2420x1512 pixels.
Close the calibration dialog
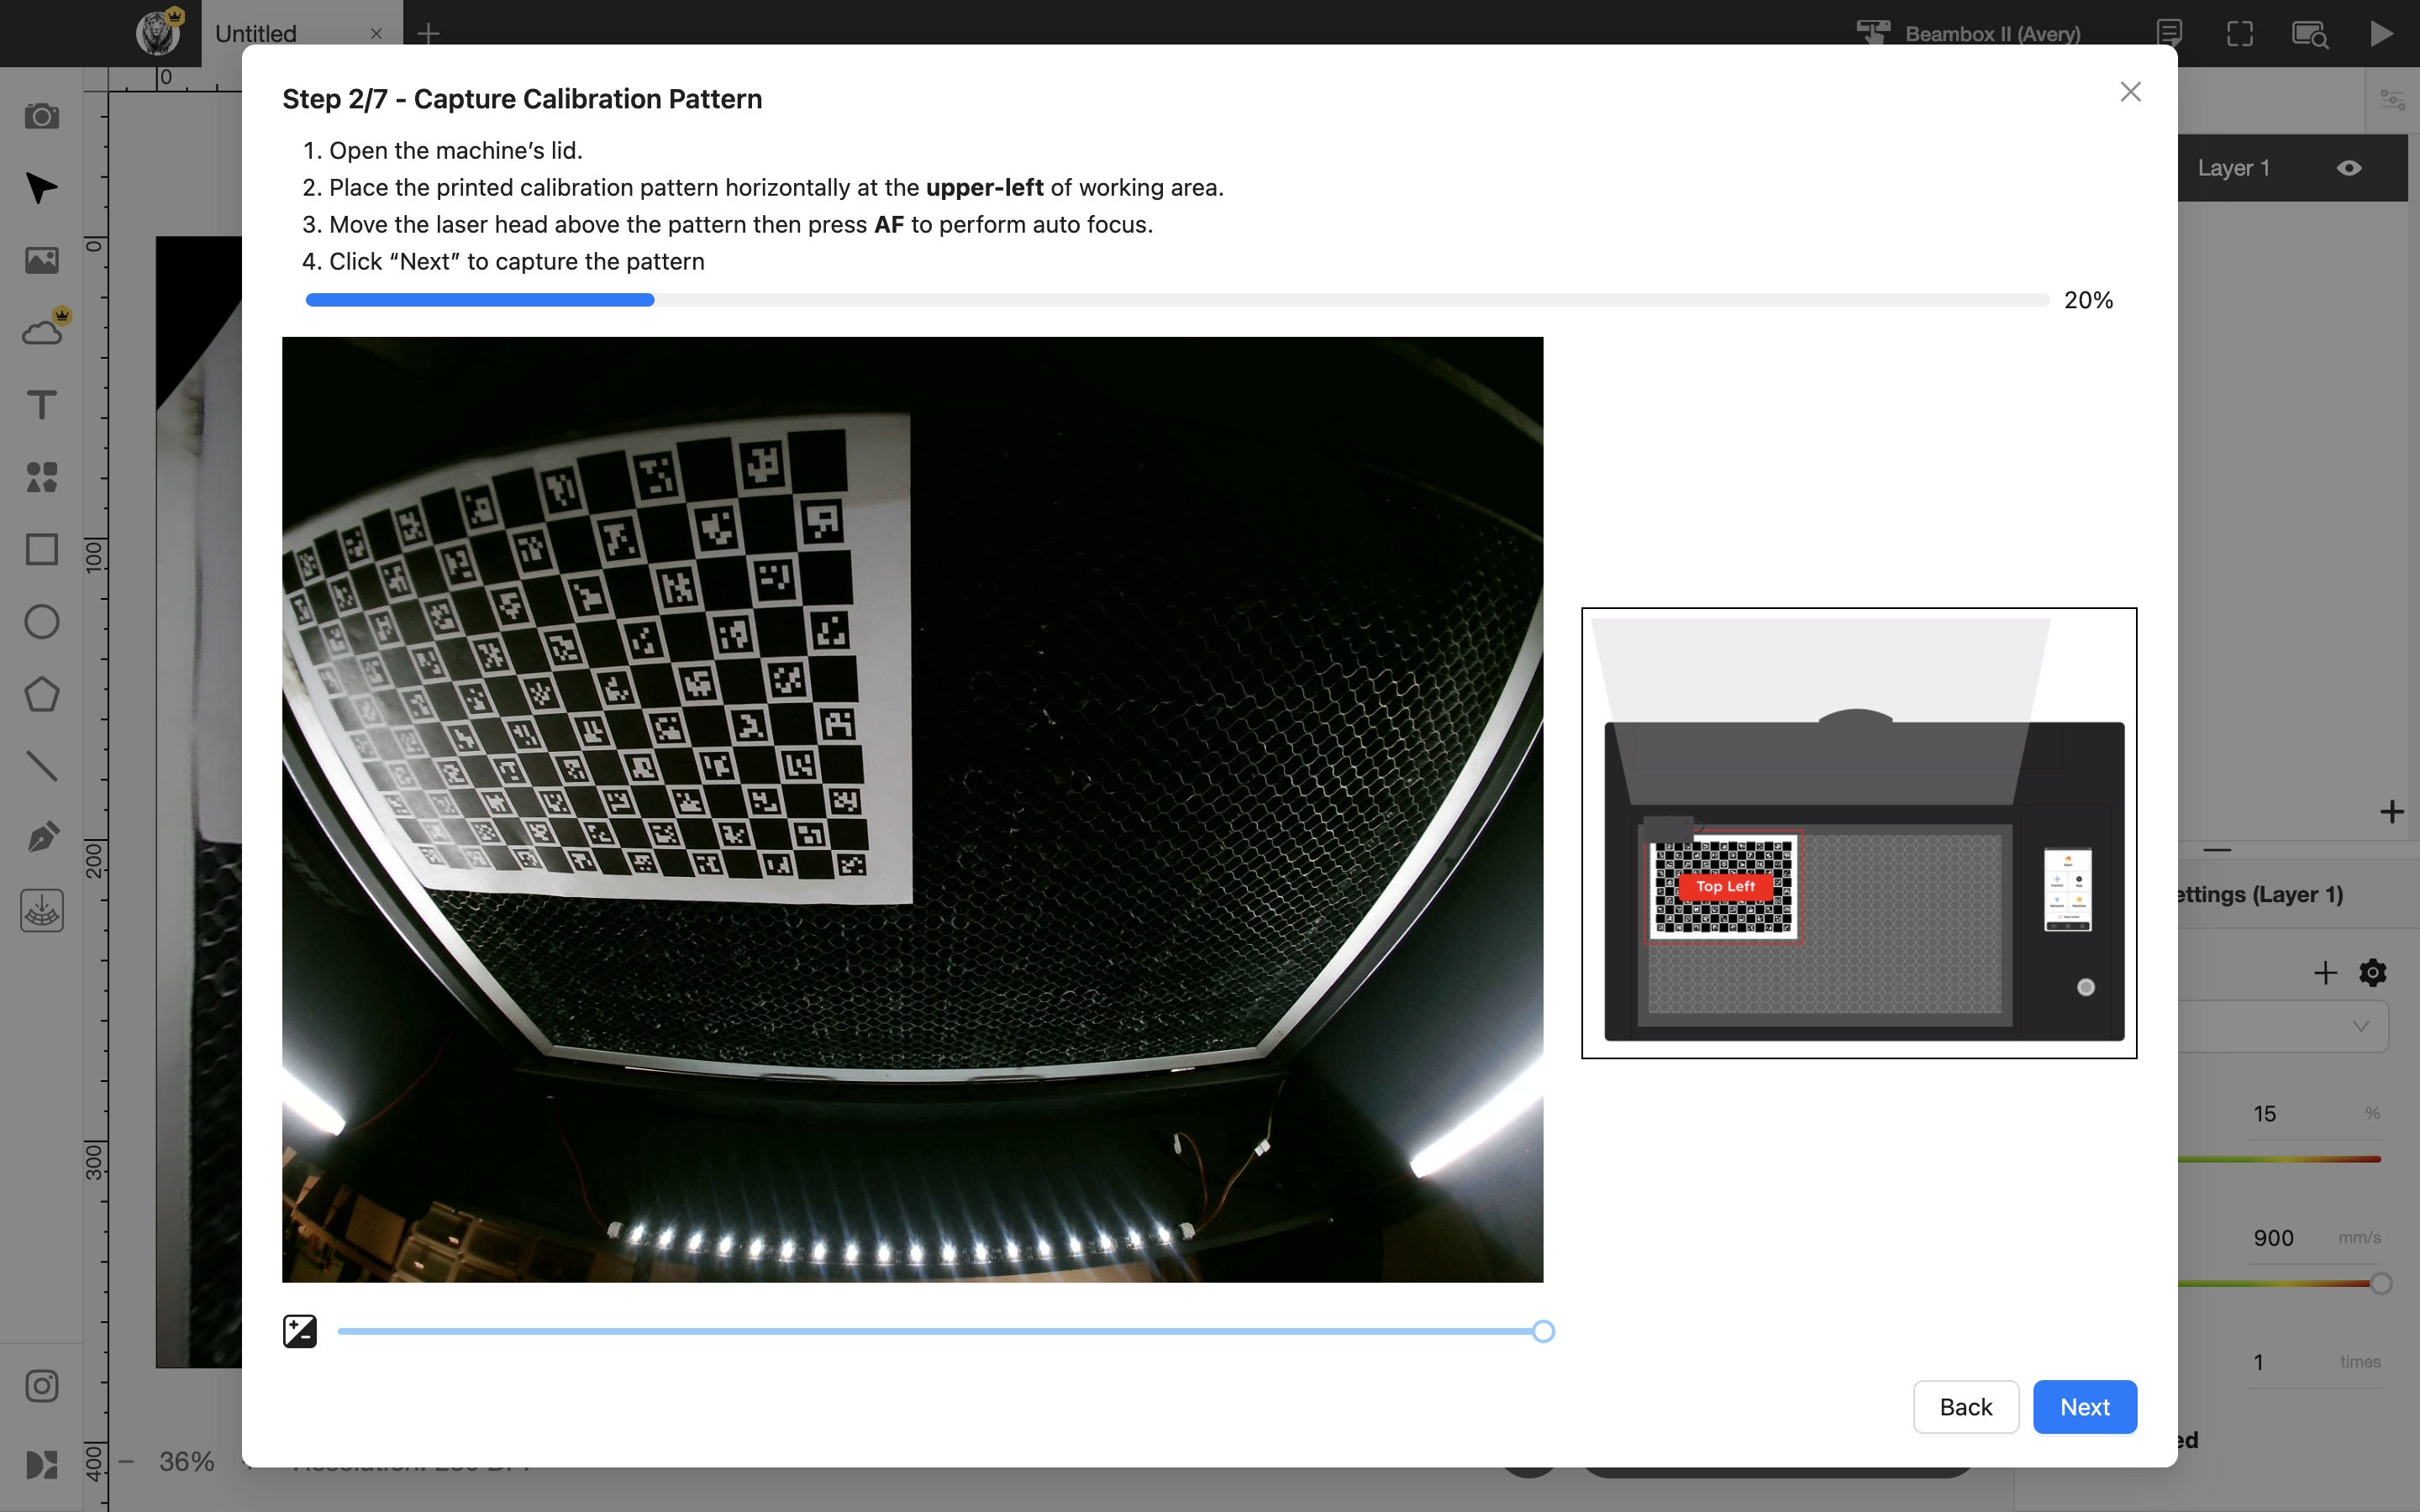(x=2130, y=92)
